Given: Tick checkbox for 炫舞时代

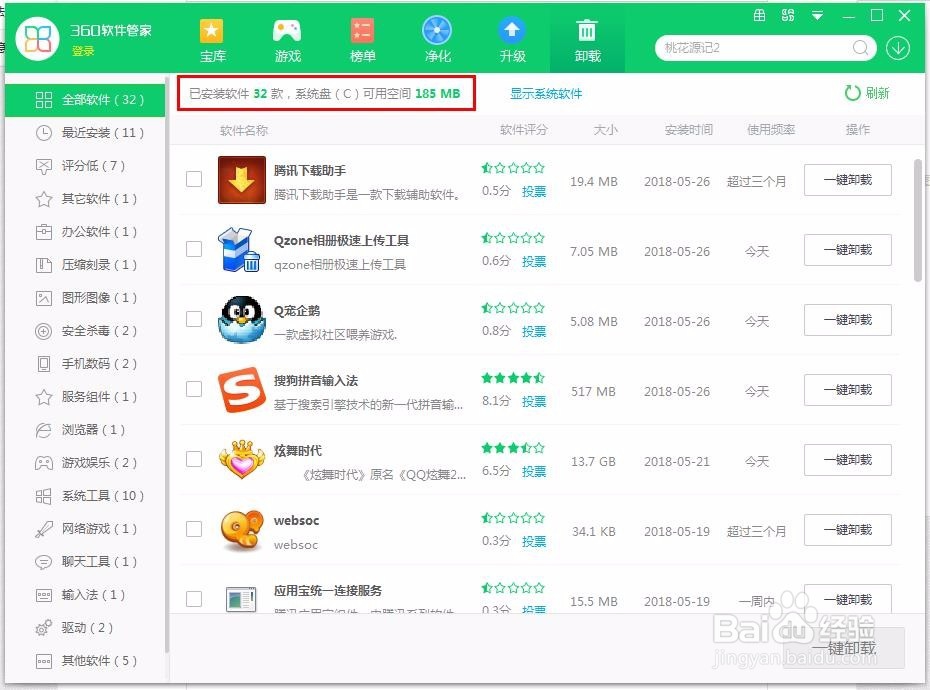Looking at the screenshot, I should point(194,459).
